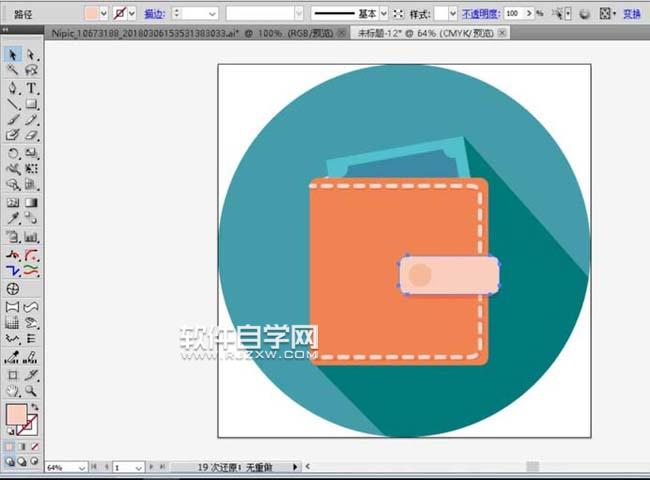
Task: Select the Slice tool
Action: click(x=31, y=375)
